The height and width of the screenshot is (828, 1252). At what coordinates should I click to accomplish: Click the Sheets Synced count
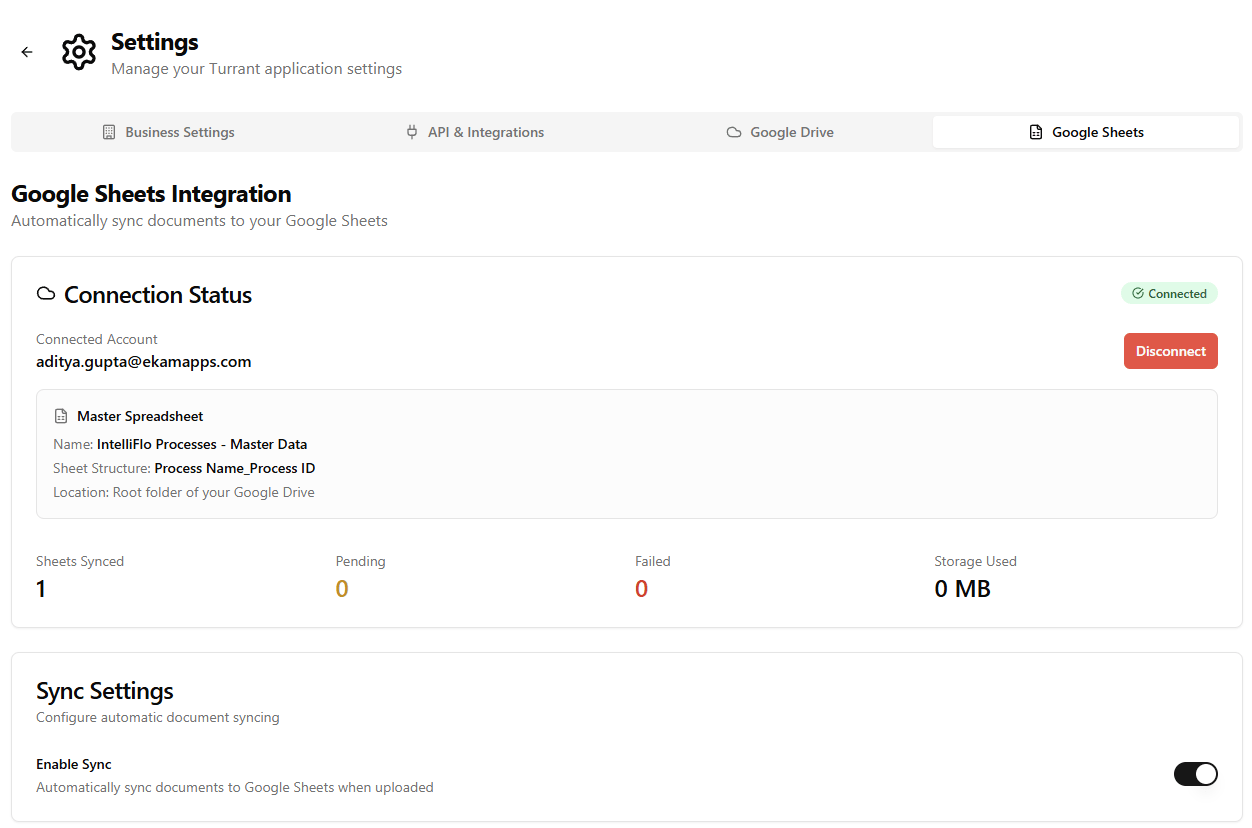pyautogui.click(x=41, y=589)
